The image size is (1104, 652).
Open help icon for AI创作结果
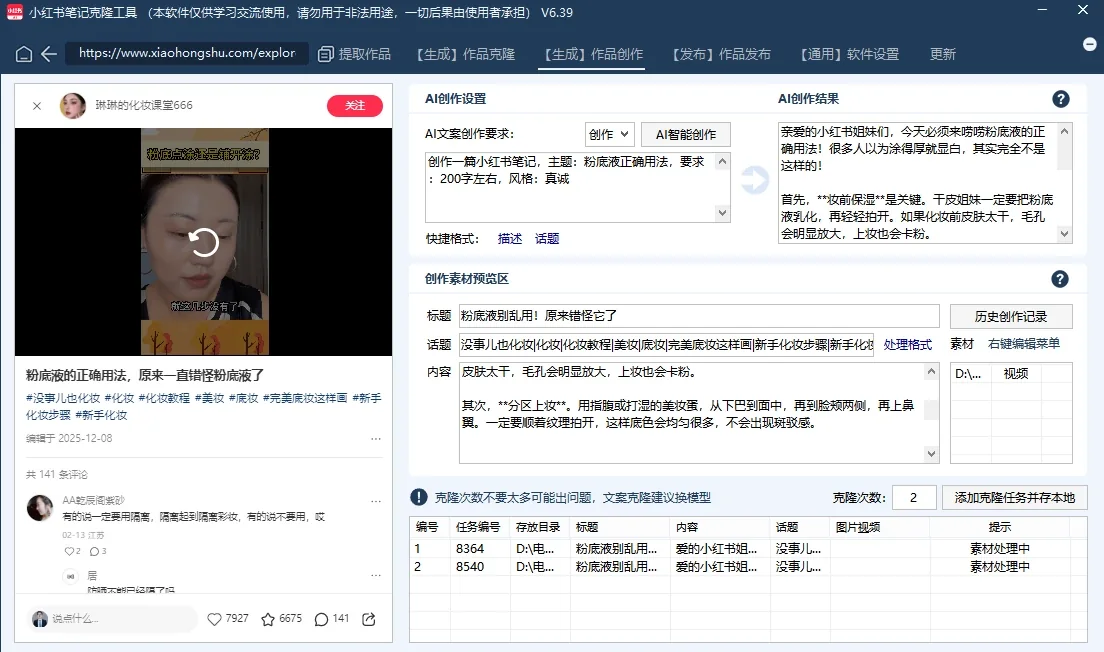coord(1060,99)
